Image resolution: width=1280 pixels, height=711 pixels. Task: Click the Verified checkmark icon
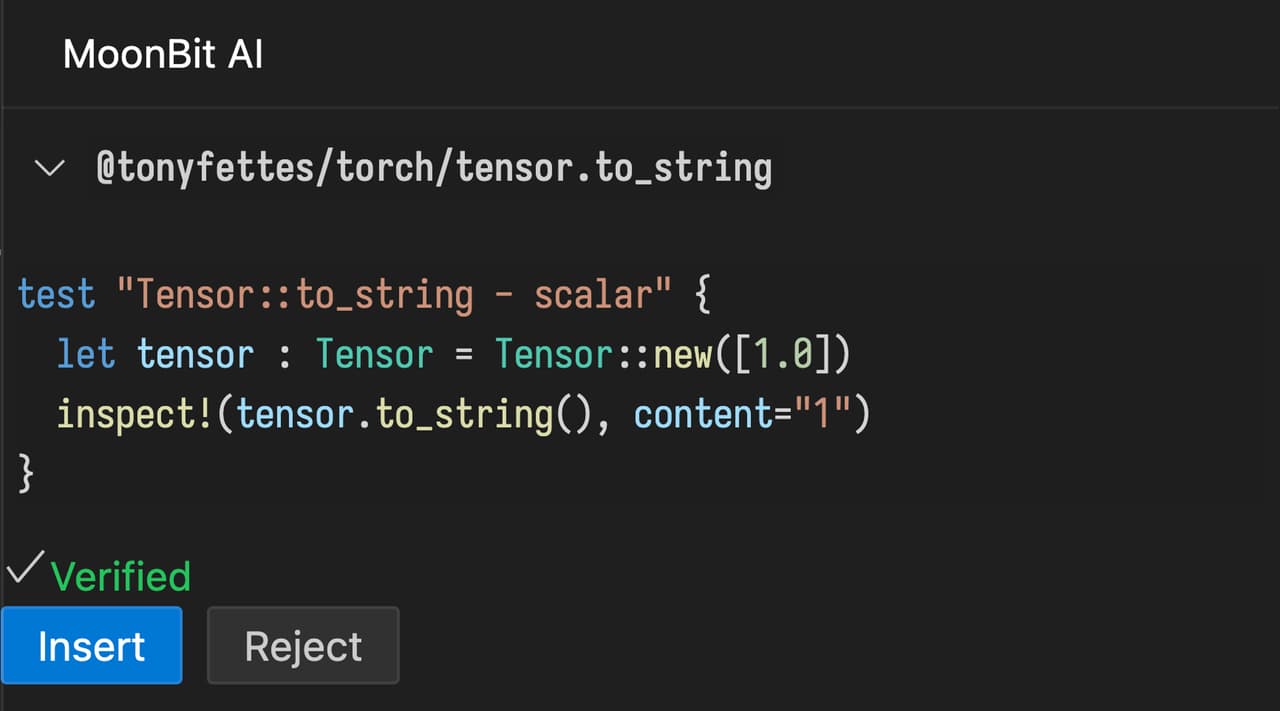(22, 573)
